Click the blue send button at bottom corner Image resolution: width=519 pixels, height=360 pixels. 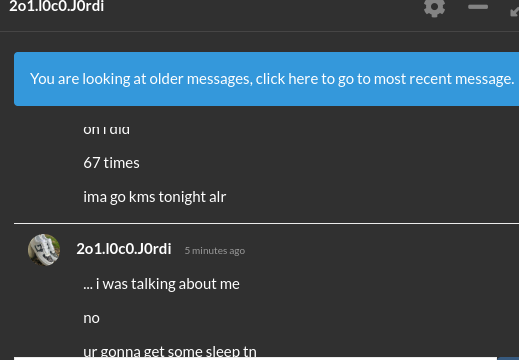508,358
